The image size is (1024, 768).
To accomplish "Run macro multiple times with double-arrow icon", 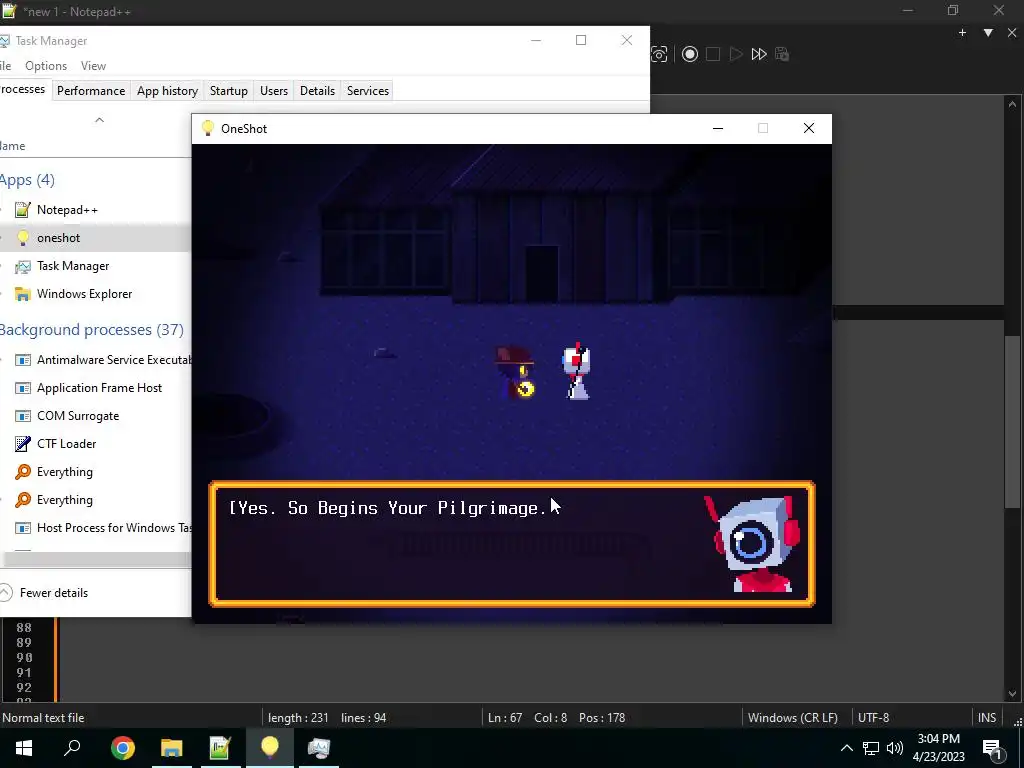I will point(758,54).
